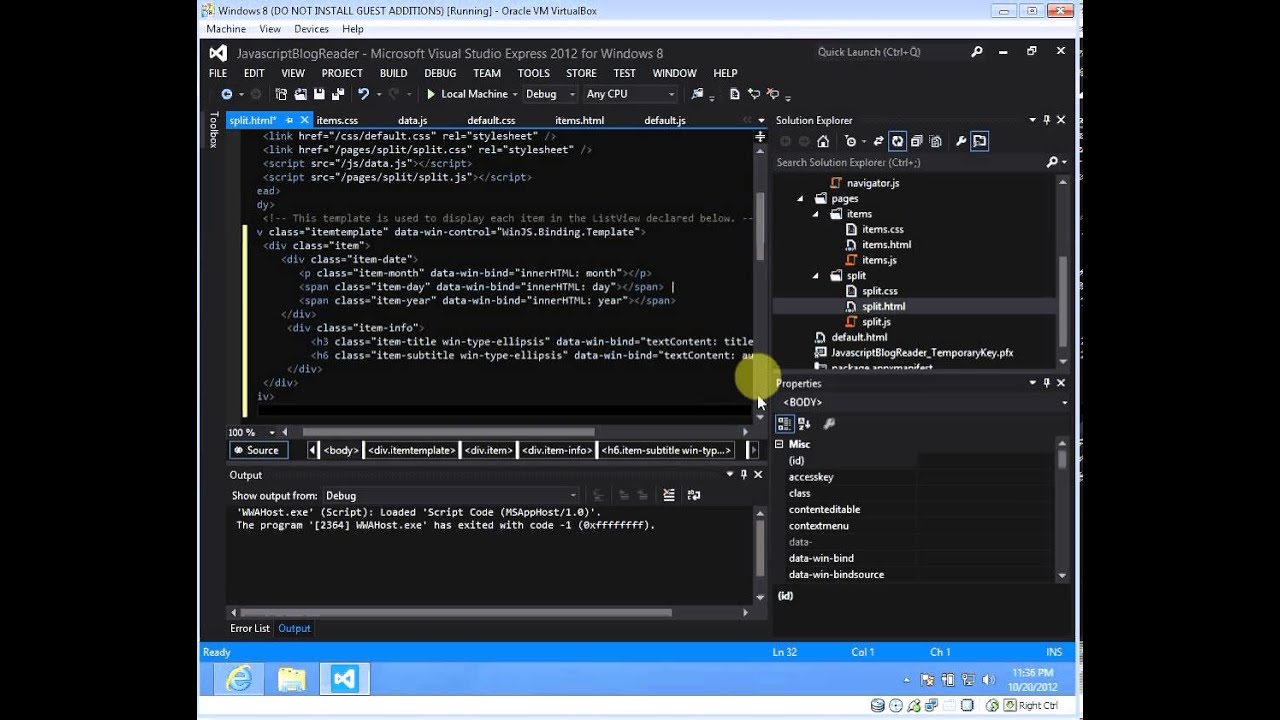This screenshot has height=720, width=1280.
Task: Click the Open File toolbar icon
Action: coord(300,94)
